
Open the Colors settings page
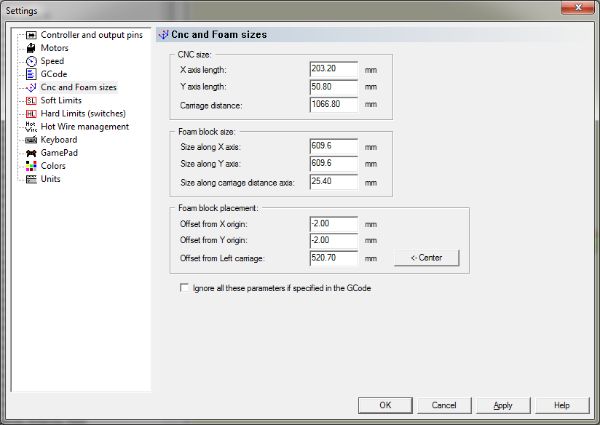53,166
